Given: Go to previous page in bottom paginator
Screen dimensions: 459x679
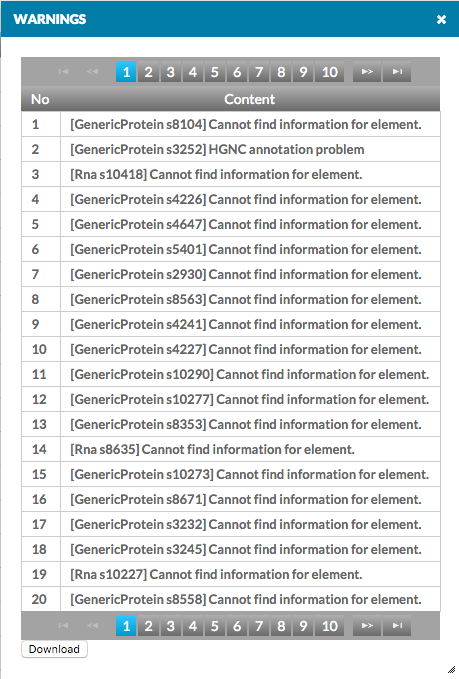Looking at the screenshot, I should point(92,625).
